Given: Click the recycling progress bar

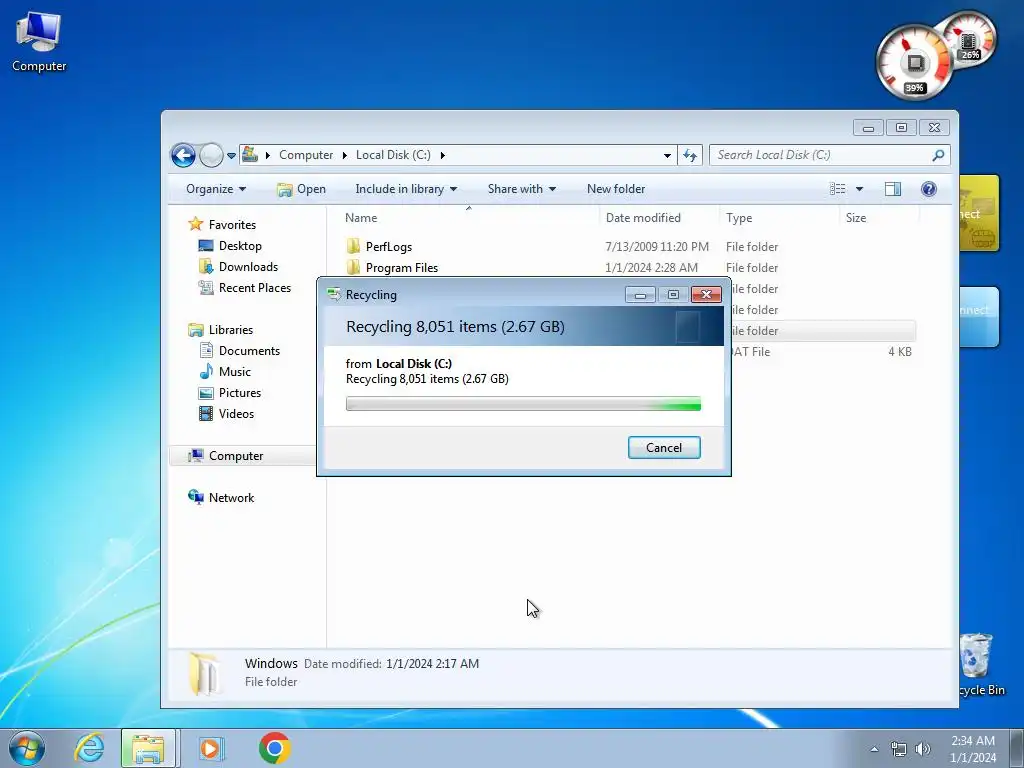Looking at the screenshot, I should [523, 404].
